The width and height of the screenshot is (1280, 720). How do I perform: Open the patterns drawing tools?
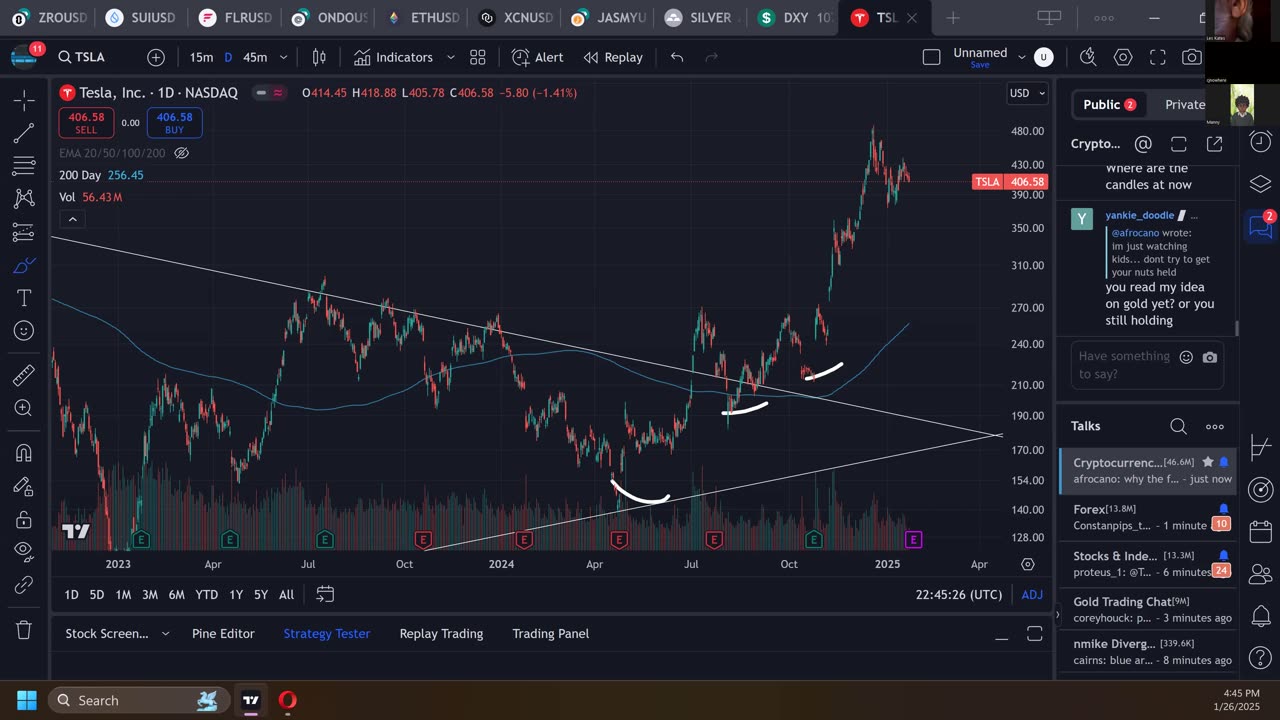[x=24, y=198]
